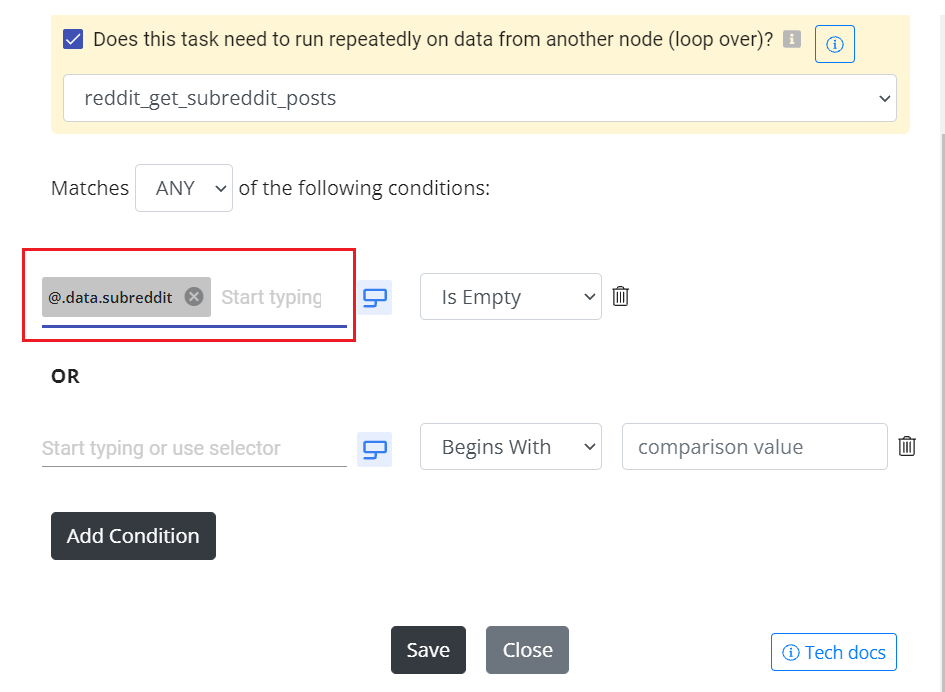Change the Matches ANY dropdown

coord(184,188)
